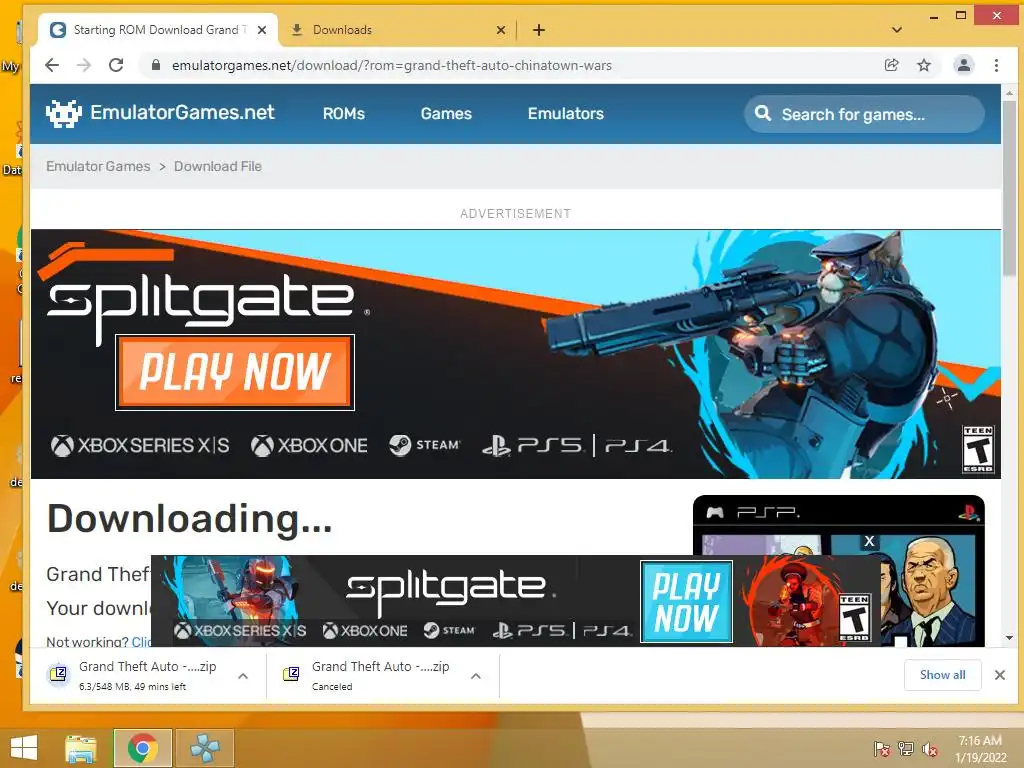Viewport: 1024px width, 768px height.
Task: Close the Starting ROM Download tab
Action: [262, 30]
